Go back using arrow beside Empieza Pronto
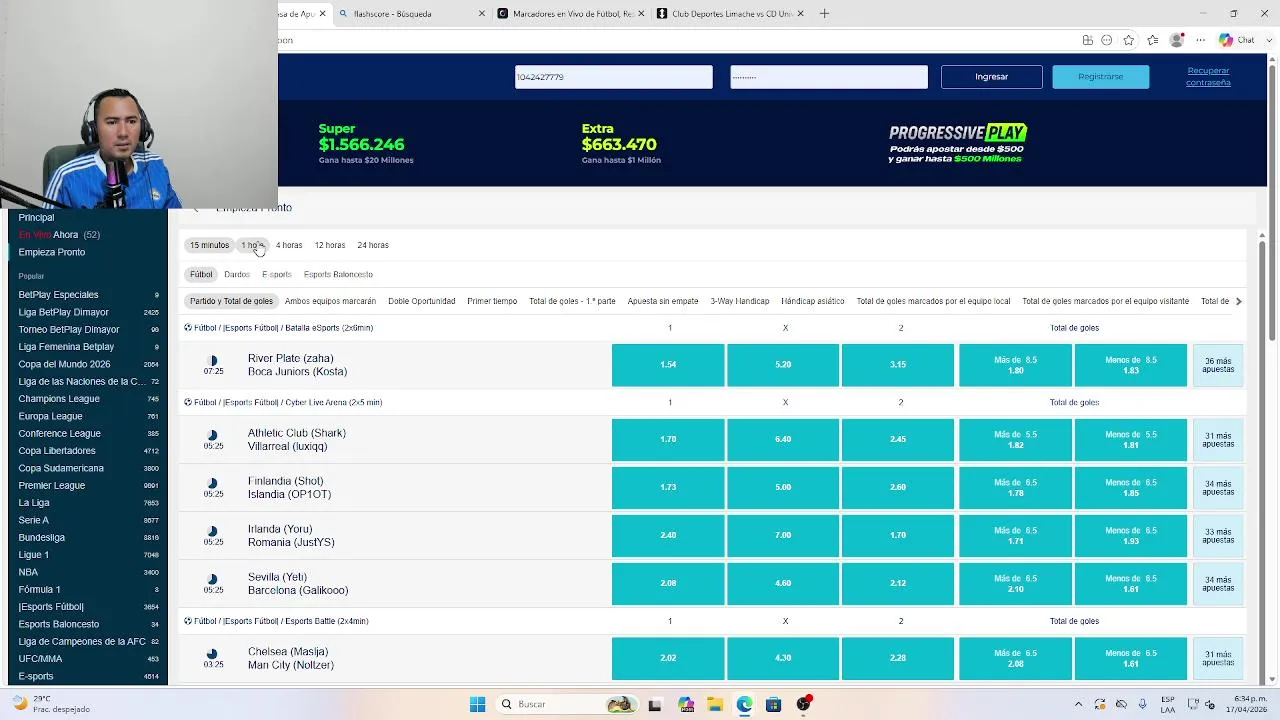 click(x=197, y=208)
